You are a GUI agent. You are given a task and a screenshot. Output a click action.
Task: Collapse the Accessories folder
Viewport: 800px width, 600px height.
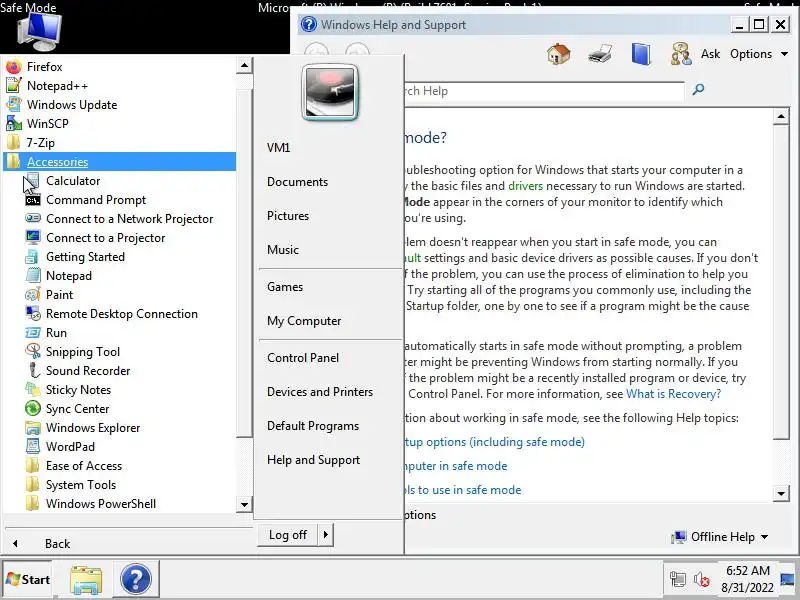pos(119,162)
